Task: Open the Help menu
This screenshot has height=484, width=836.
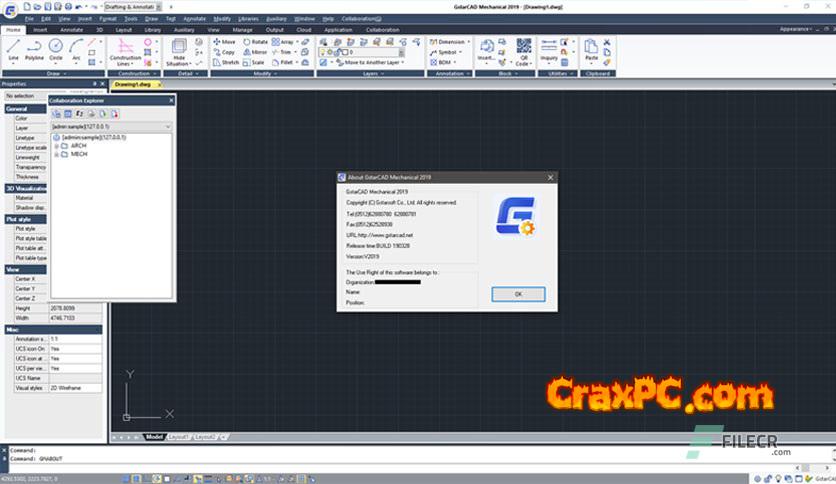Action: 328,19
